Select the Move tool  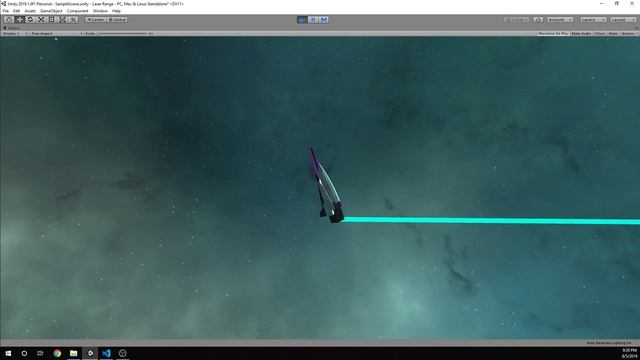point(19,20)
